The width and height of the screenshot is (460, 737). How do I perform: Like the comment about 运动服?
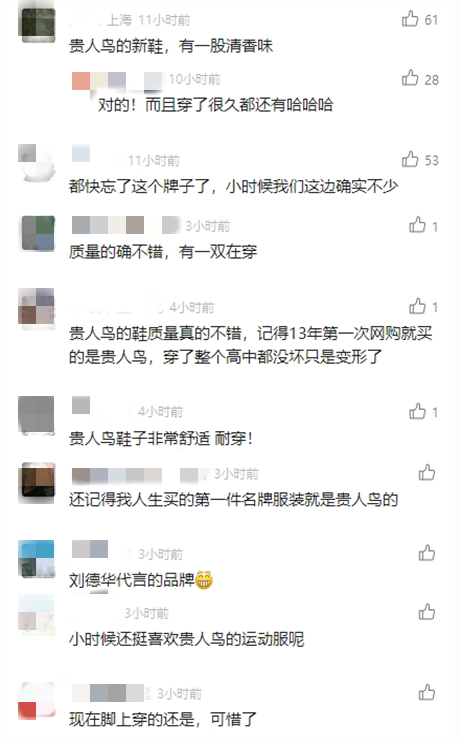tap(427, 612)
